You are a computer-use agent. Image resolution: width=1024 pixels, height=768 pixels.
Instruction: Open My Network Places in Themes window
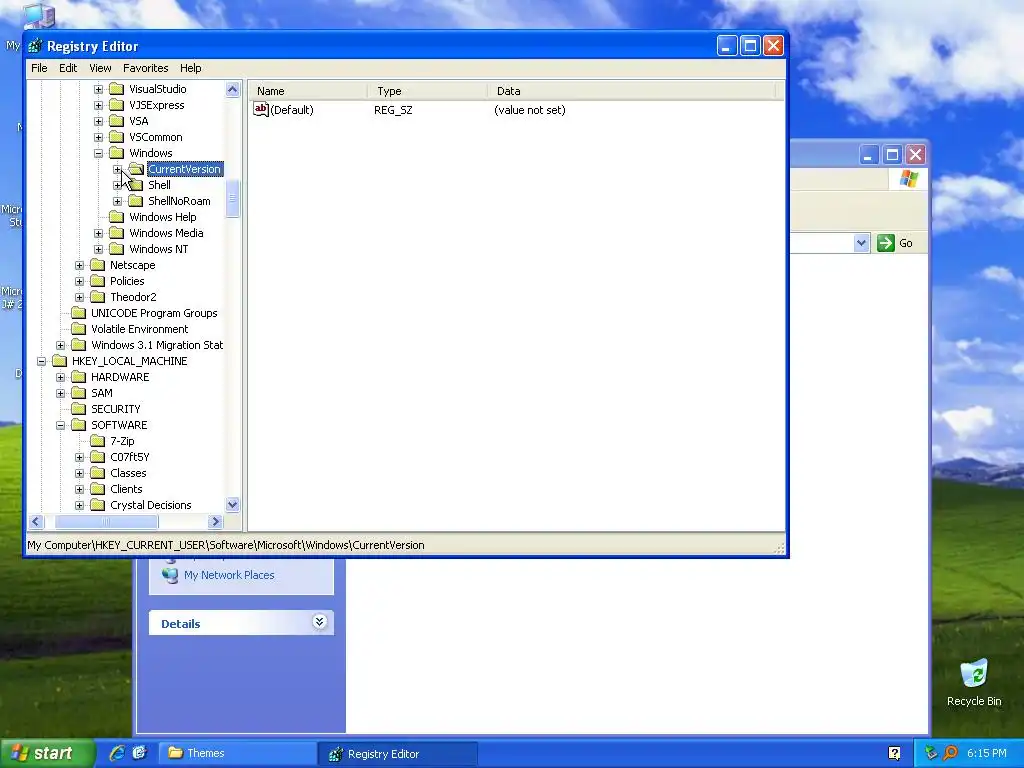coord(229,575)
